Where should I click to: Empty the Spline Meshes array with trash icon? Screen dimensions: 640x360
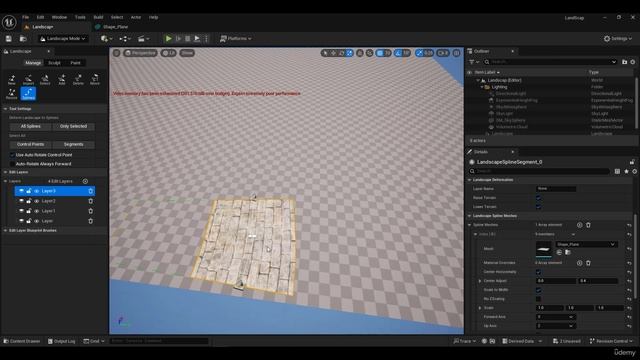tap(588, 225)
